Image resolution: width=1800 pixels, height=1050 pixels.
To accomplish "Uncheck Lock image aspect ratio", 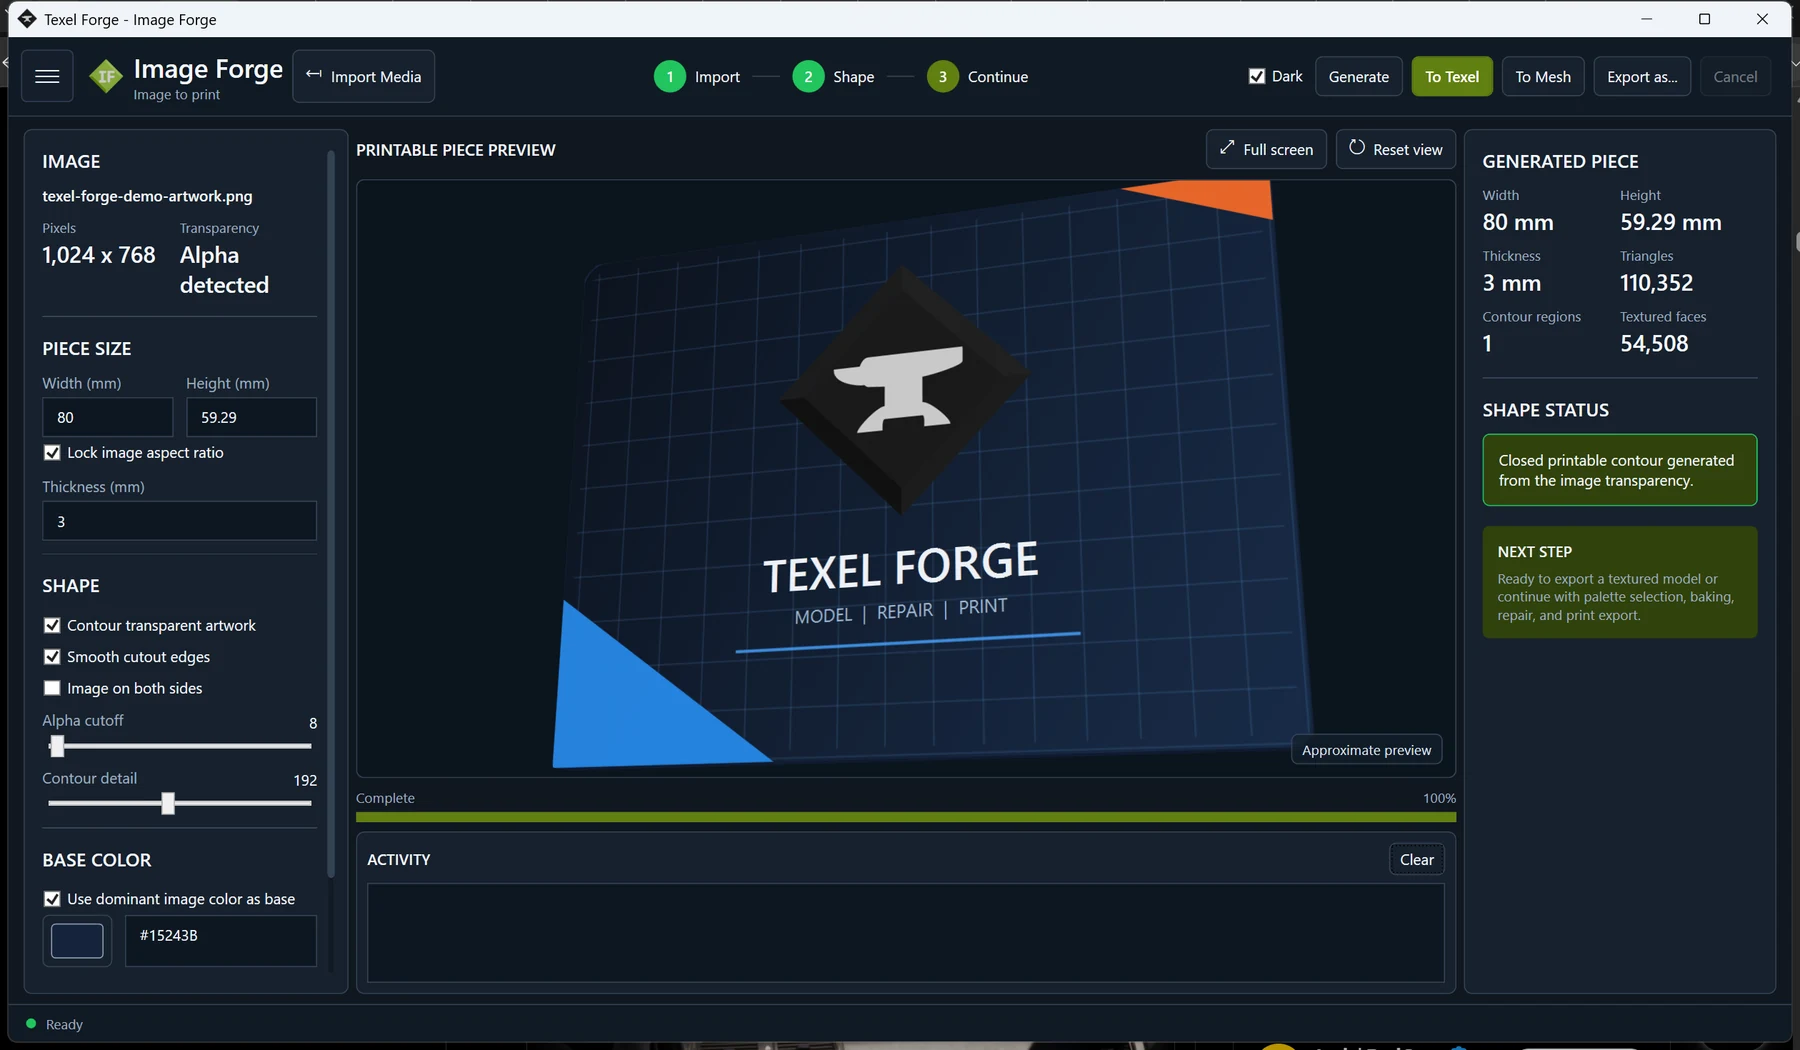I will pyautogui.click(x=52, y=452).
